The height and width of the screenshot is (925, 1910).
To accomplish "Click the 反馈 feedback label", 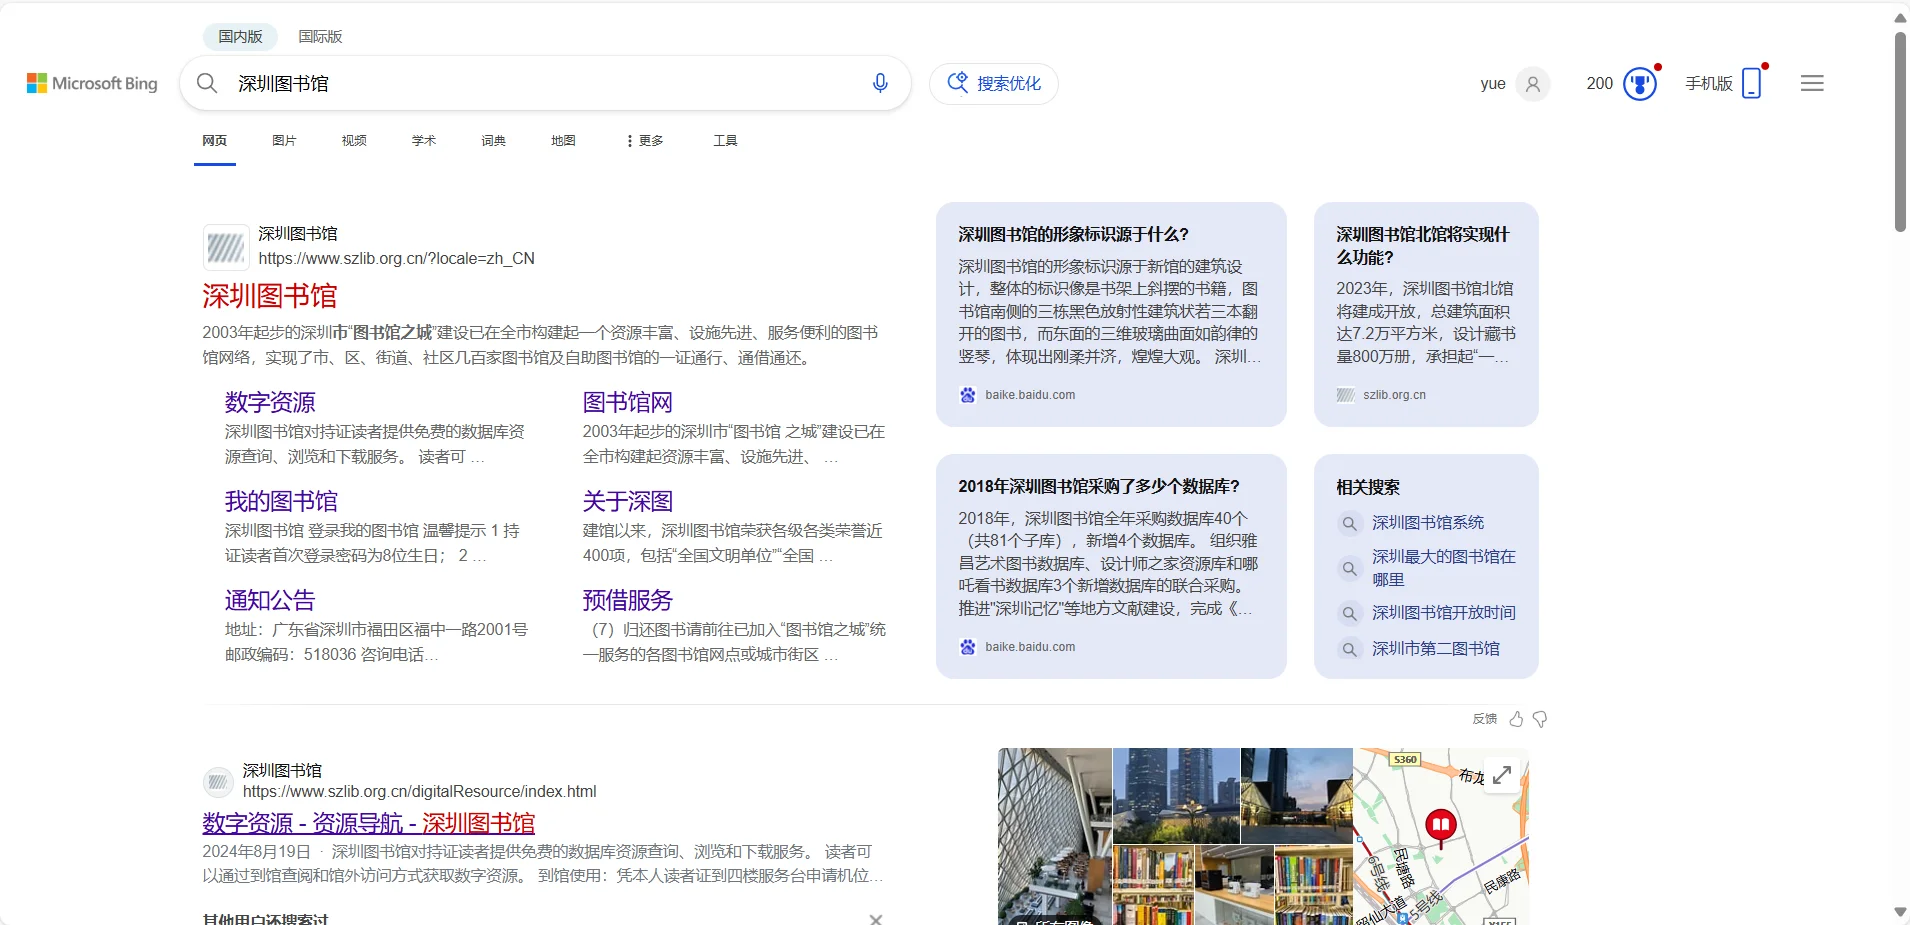I will 1484,719.
